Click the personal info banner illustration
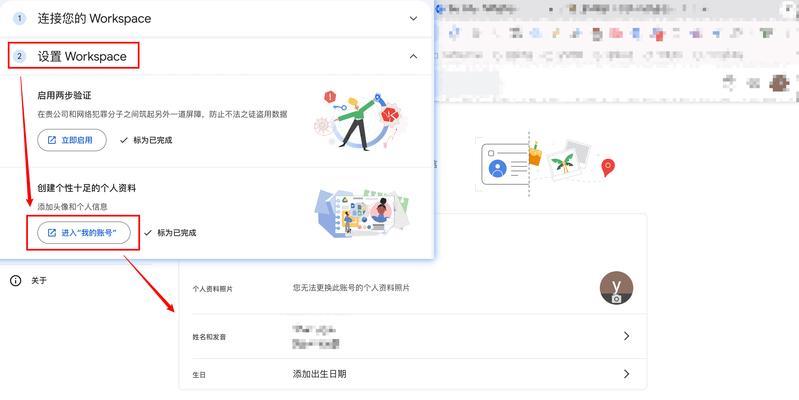 (x=545, y=163)
